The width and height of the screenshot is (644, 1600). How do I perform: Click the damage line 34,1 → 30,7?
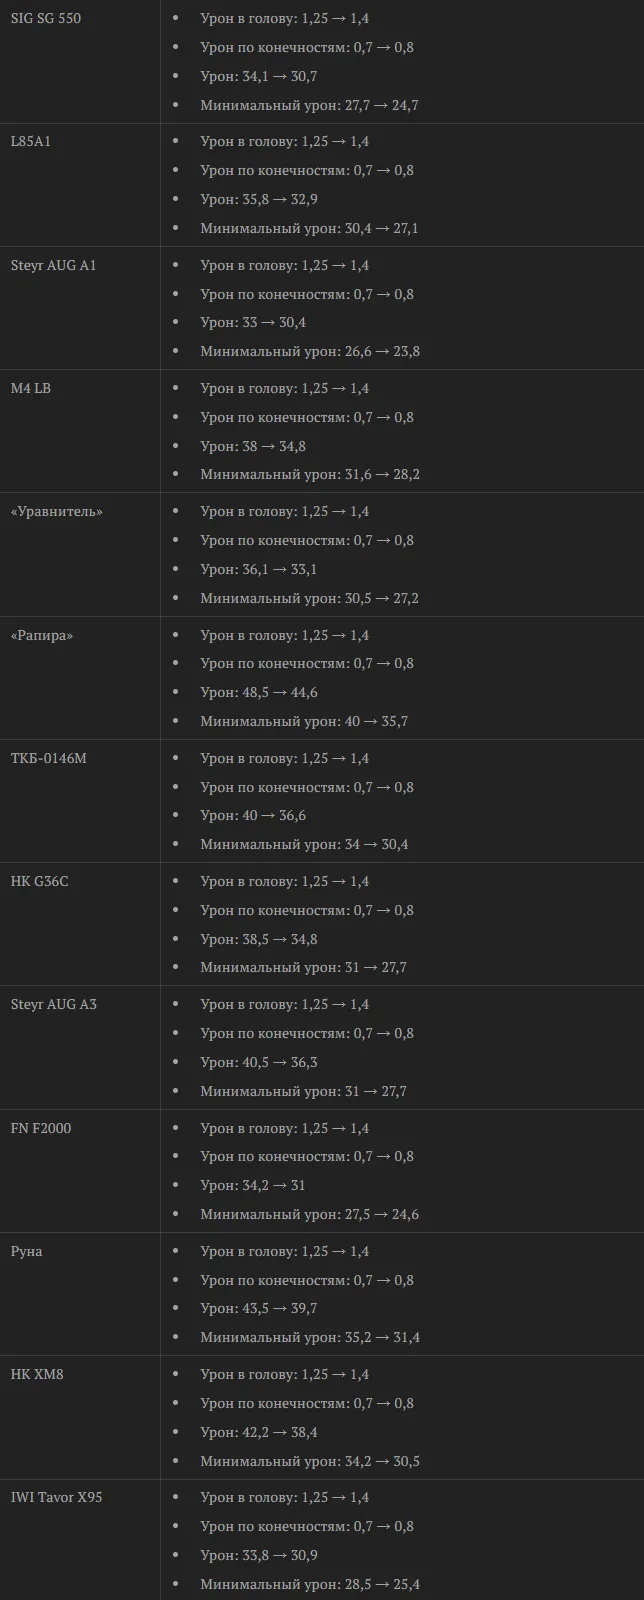(x=259, y=76)
